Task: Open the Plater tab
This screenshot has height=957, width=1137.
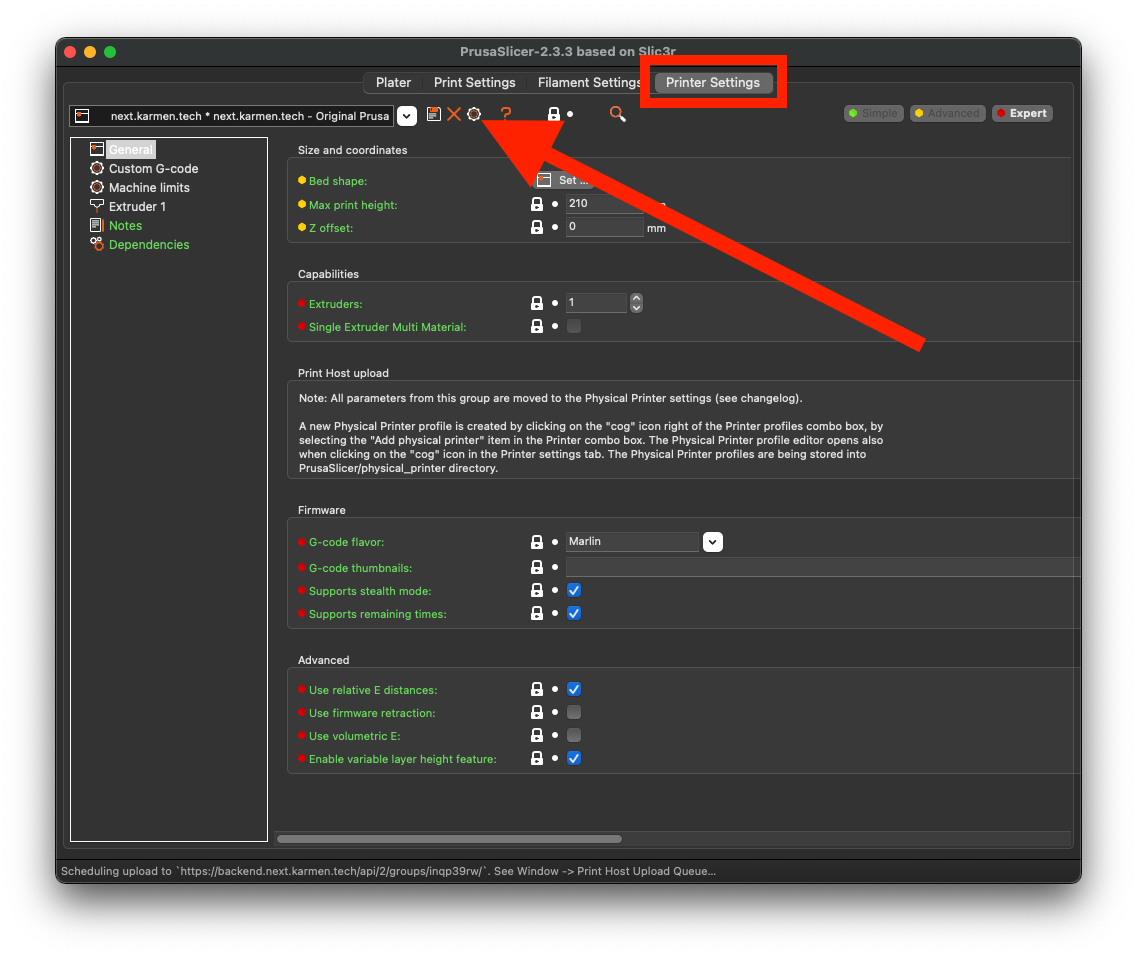Action: point(393,83)
